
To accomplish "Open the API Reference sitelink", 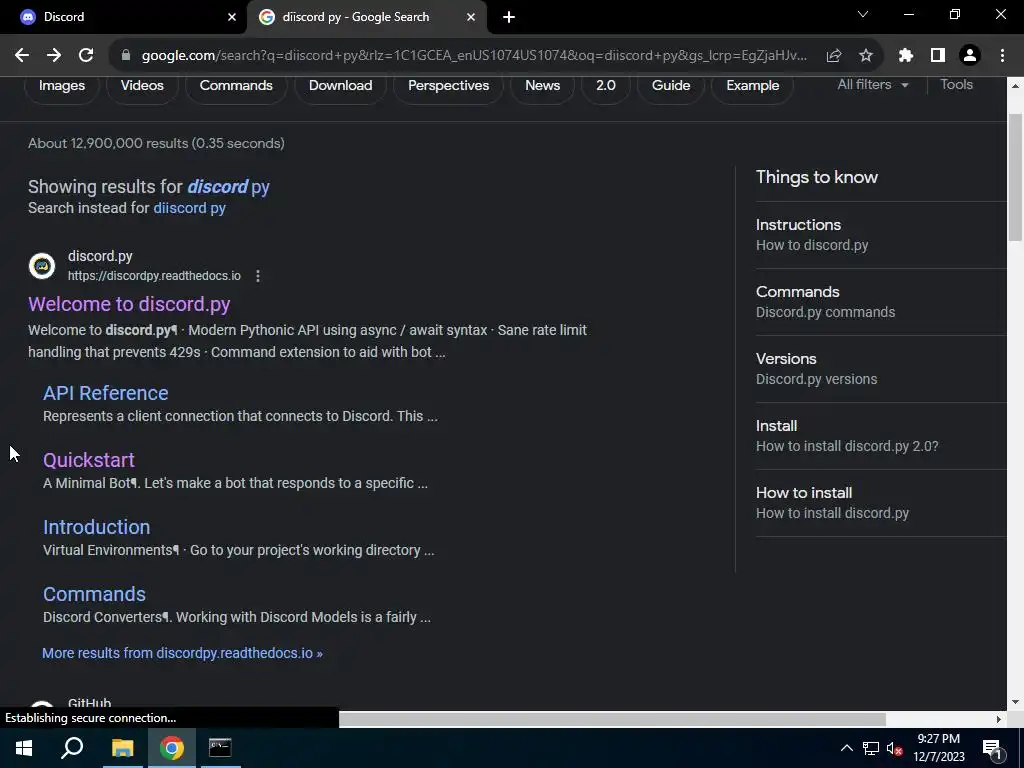I will point(106,393).
